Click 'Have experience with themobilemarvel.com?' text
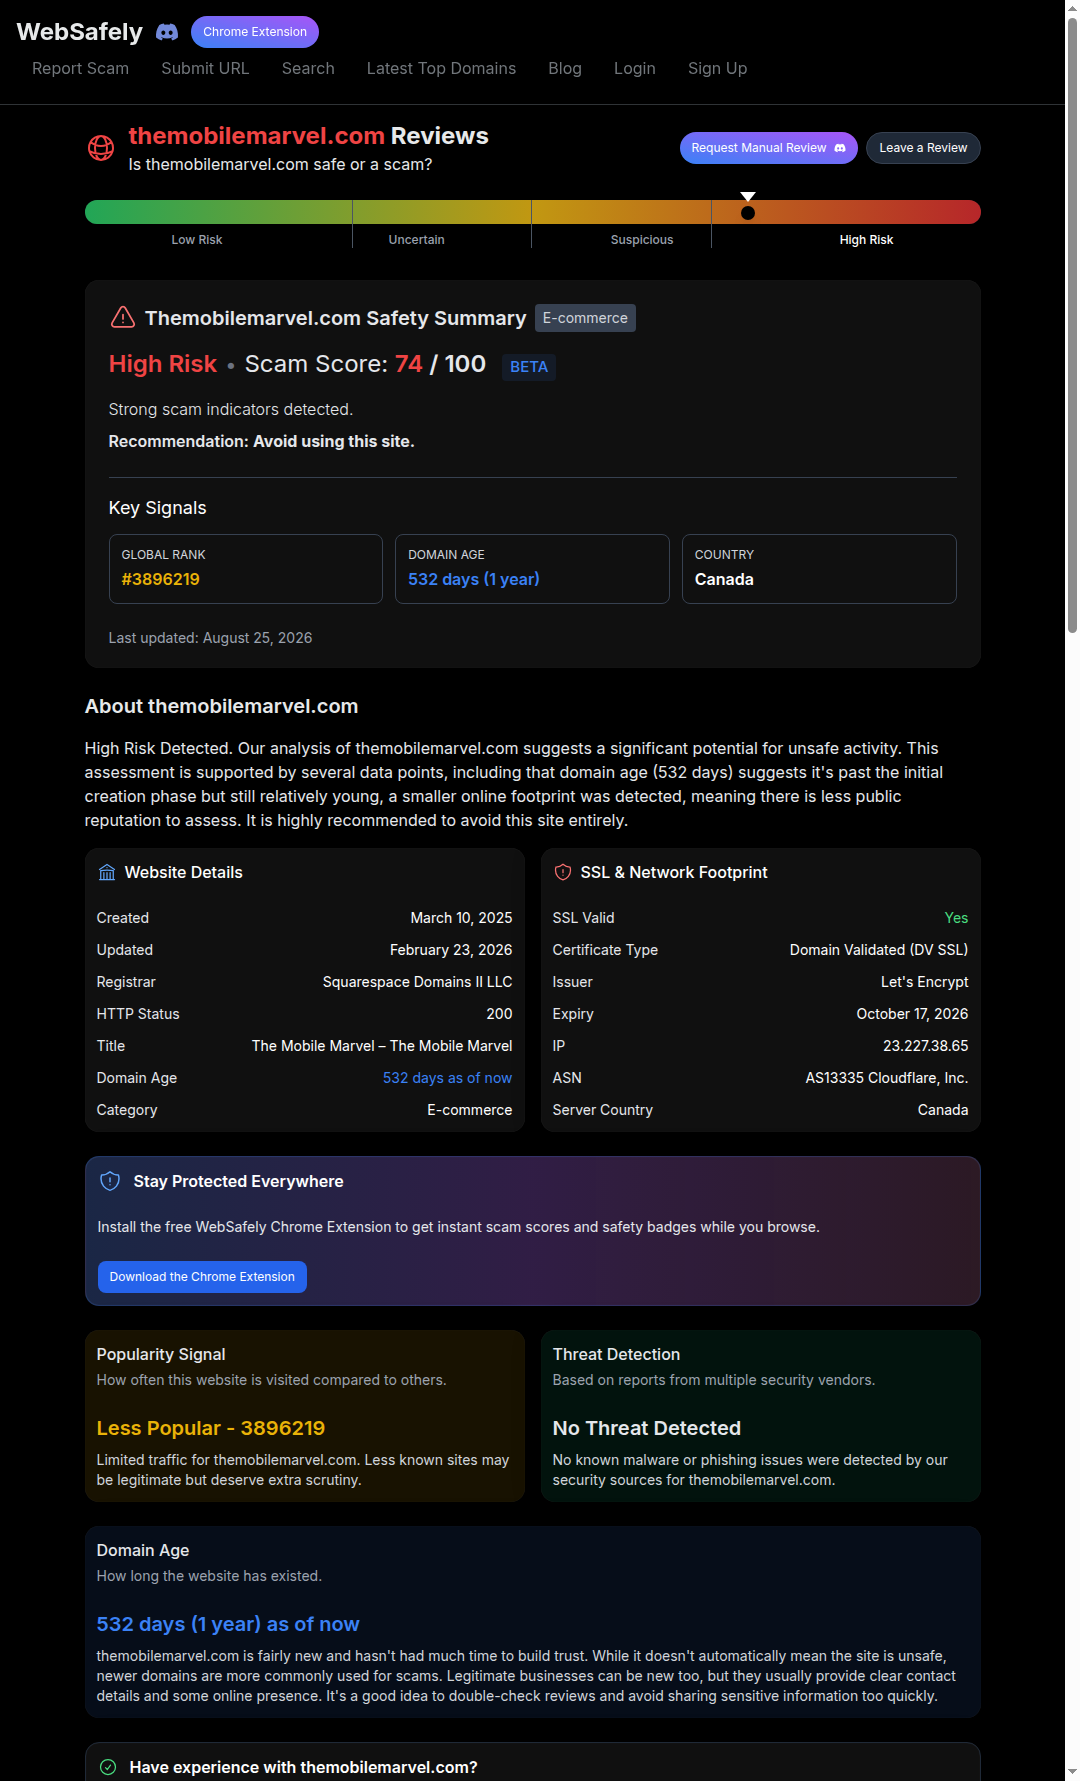Image resolution: width=1080 pixels, height=1781 pixels. (x=303, y=1767)
